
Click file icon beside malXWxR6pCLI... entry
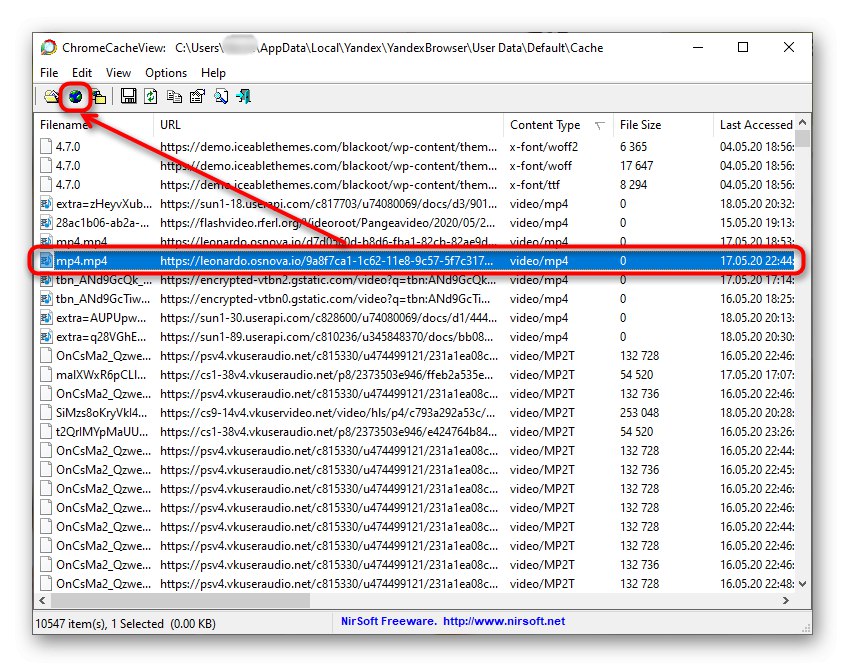pos(46,374)
